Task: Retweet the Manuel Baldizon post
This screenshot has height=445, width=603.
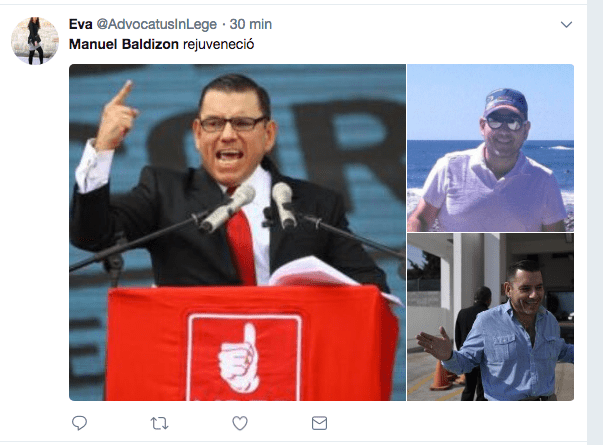Action: [159, 423]
